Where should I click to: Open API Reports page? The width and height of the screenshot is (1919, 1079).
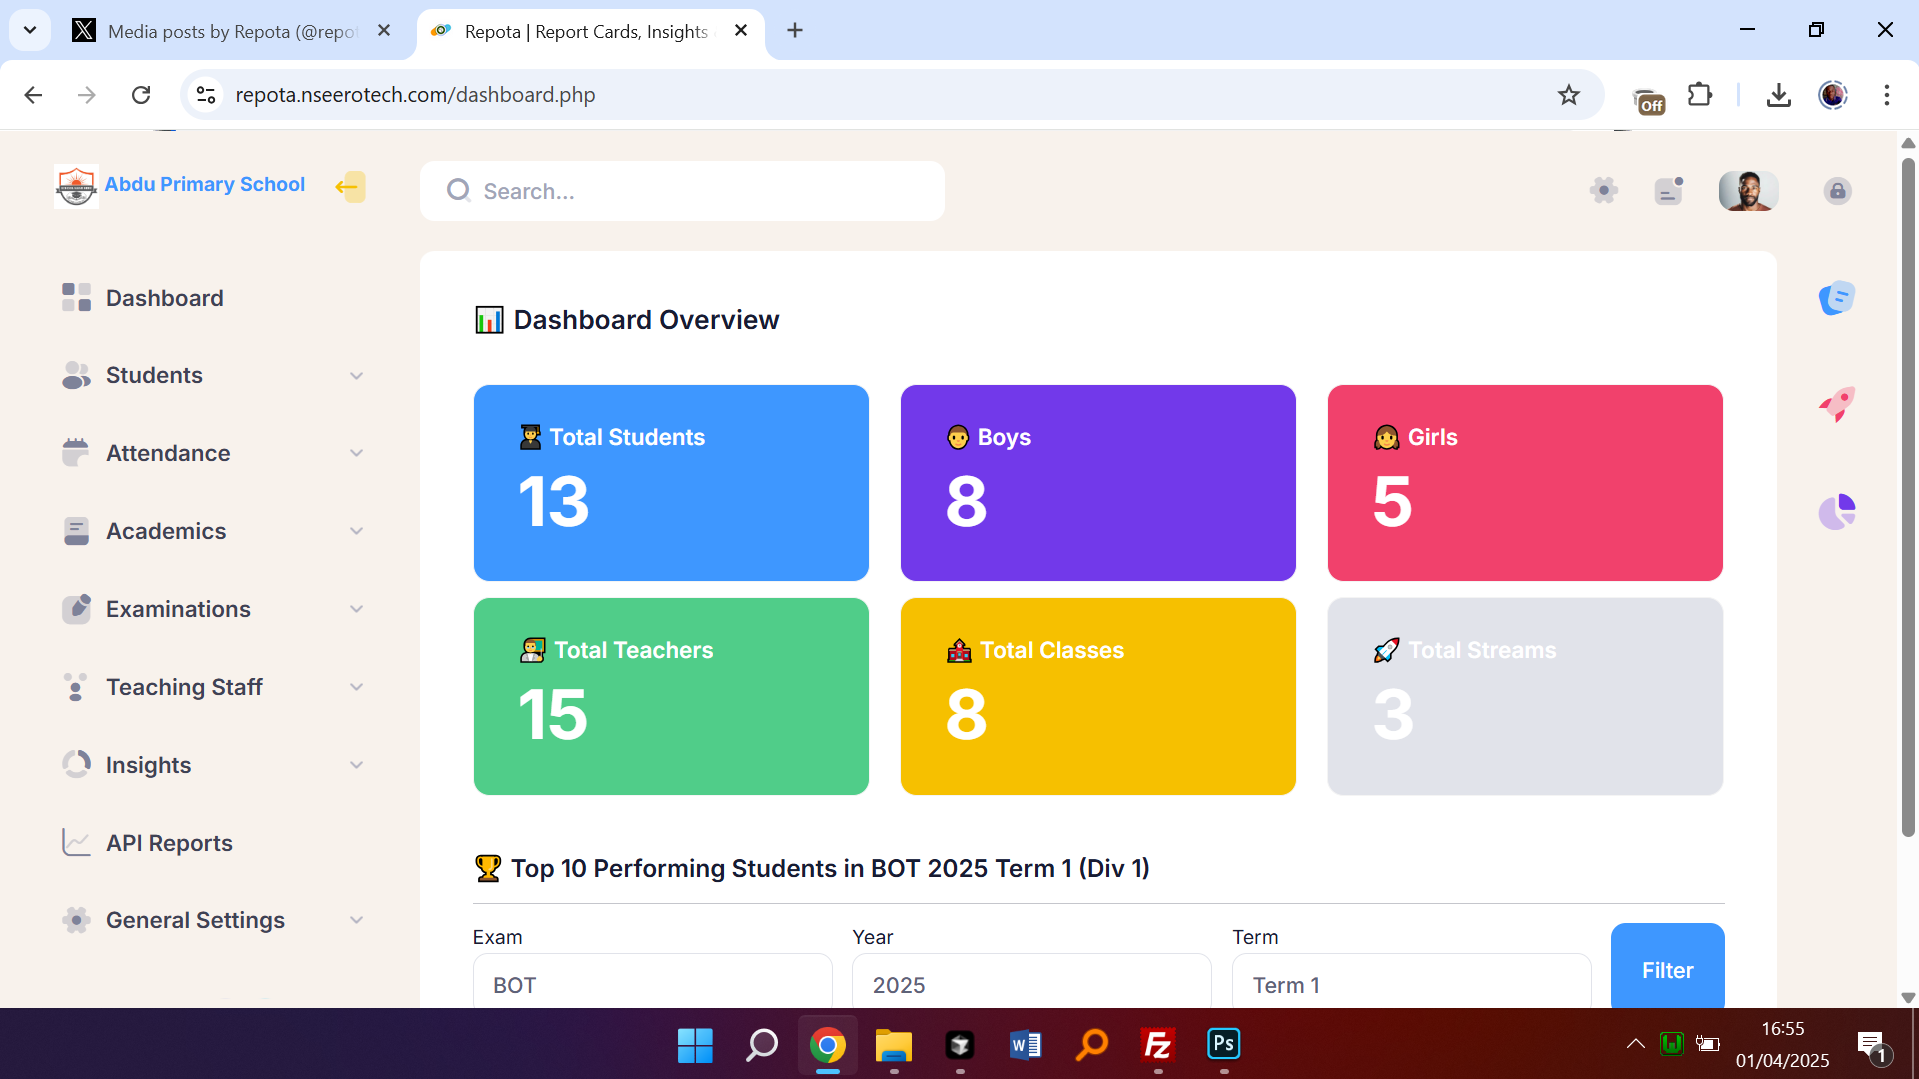pos(169,843)
